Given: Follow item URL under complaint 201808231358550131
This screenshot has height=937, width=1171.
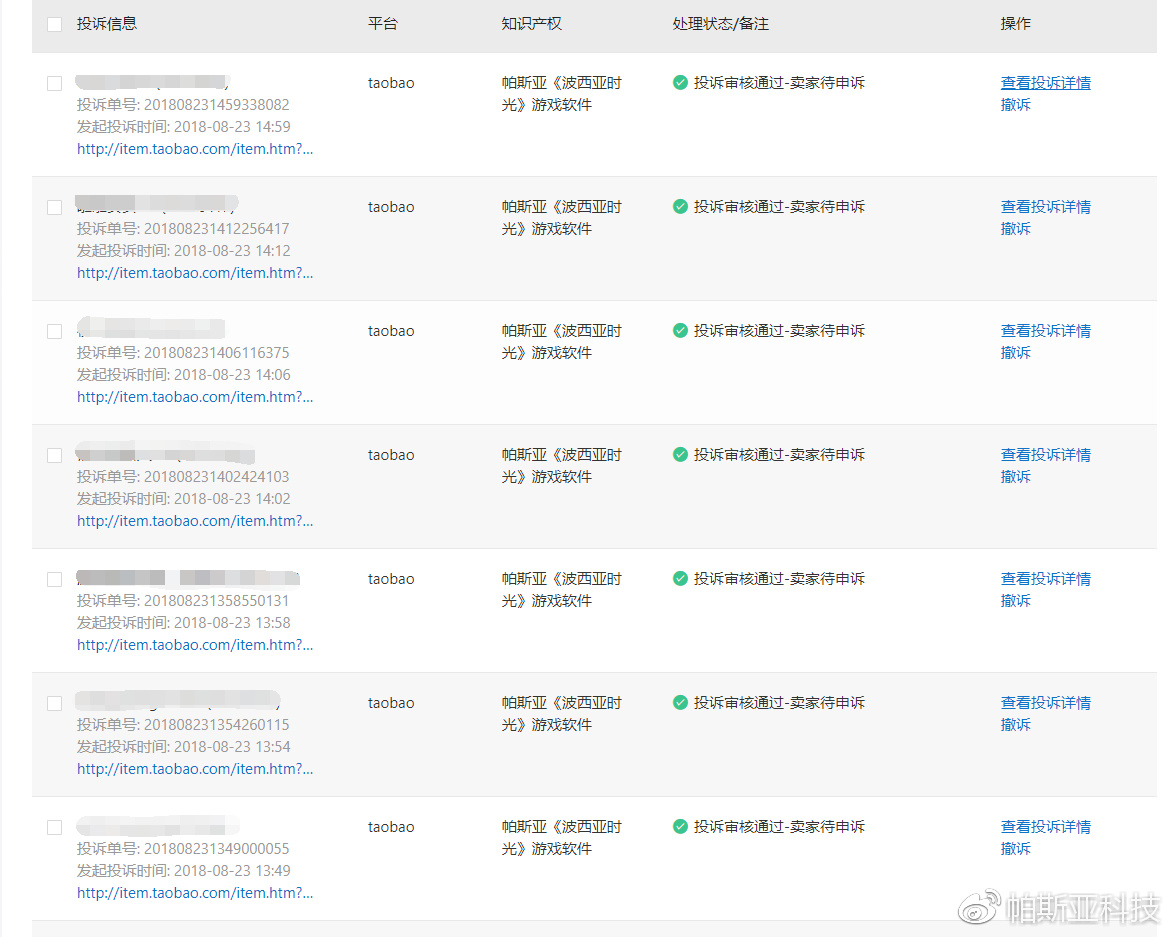Looking at the screenshot, I should (195, 644).
